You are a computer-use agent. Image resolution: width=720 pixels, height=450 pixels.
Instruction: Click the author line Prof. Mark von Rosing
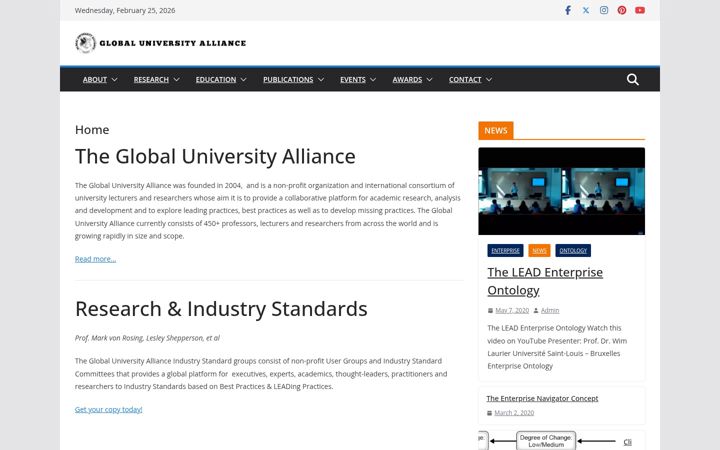tap(147, 338)
